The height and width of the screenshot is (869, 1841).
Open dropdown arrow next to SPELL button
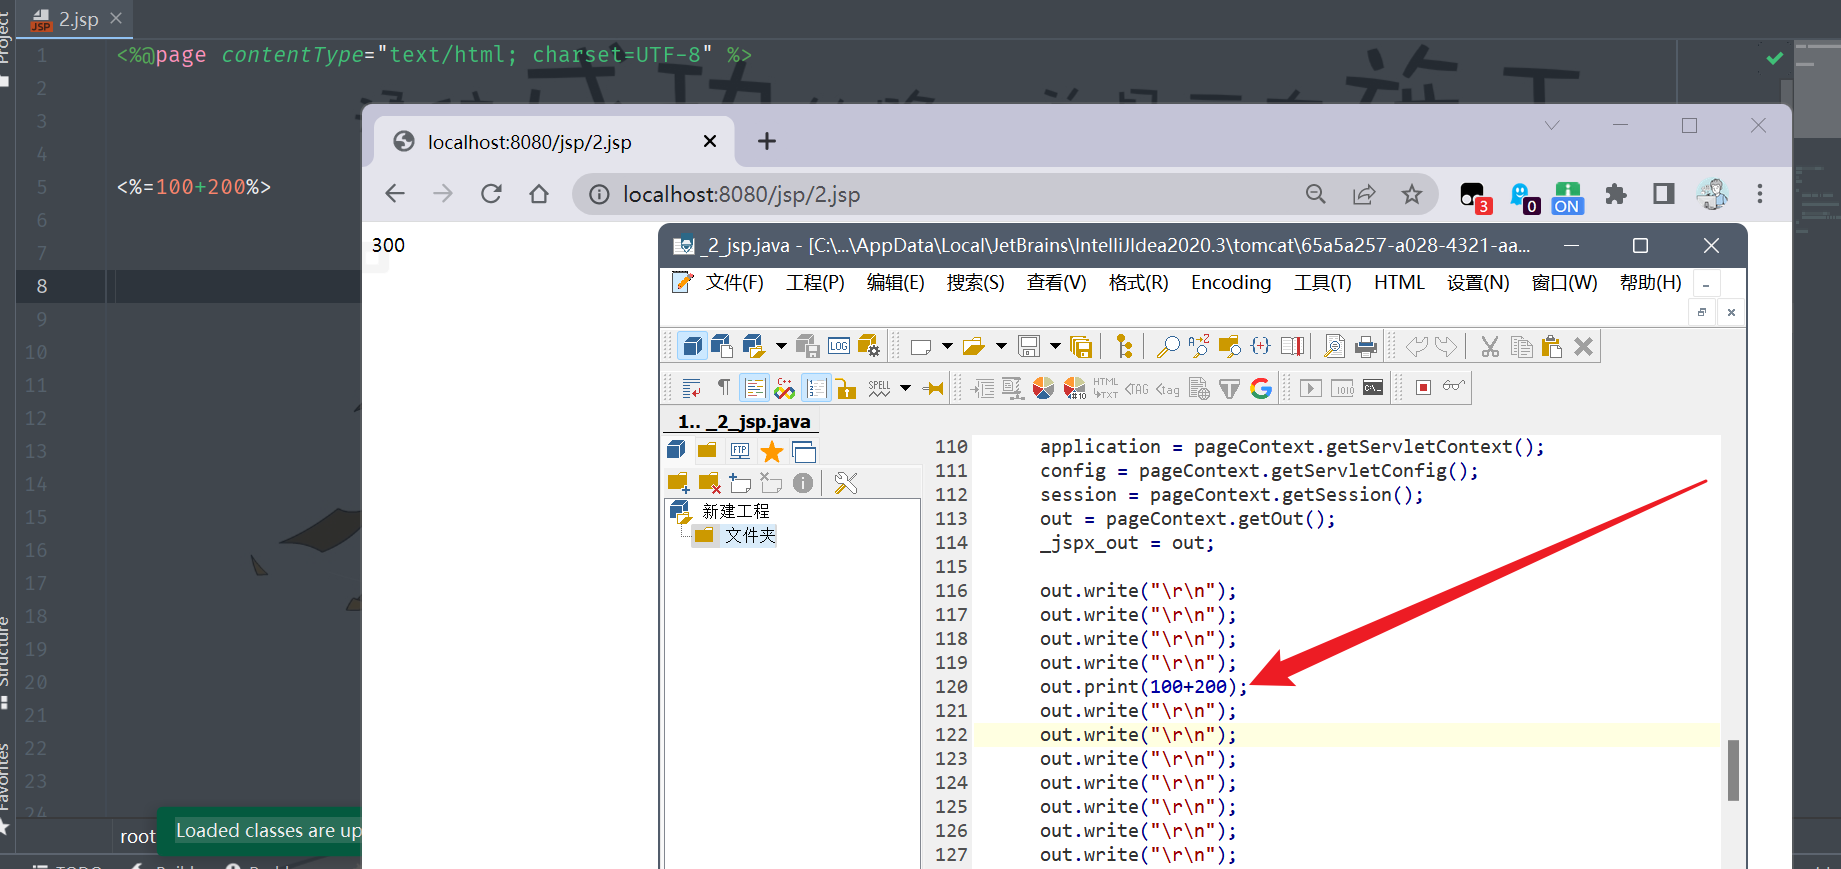point(905,388)
